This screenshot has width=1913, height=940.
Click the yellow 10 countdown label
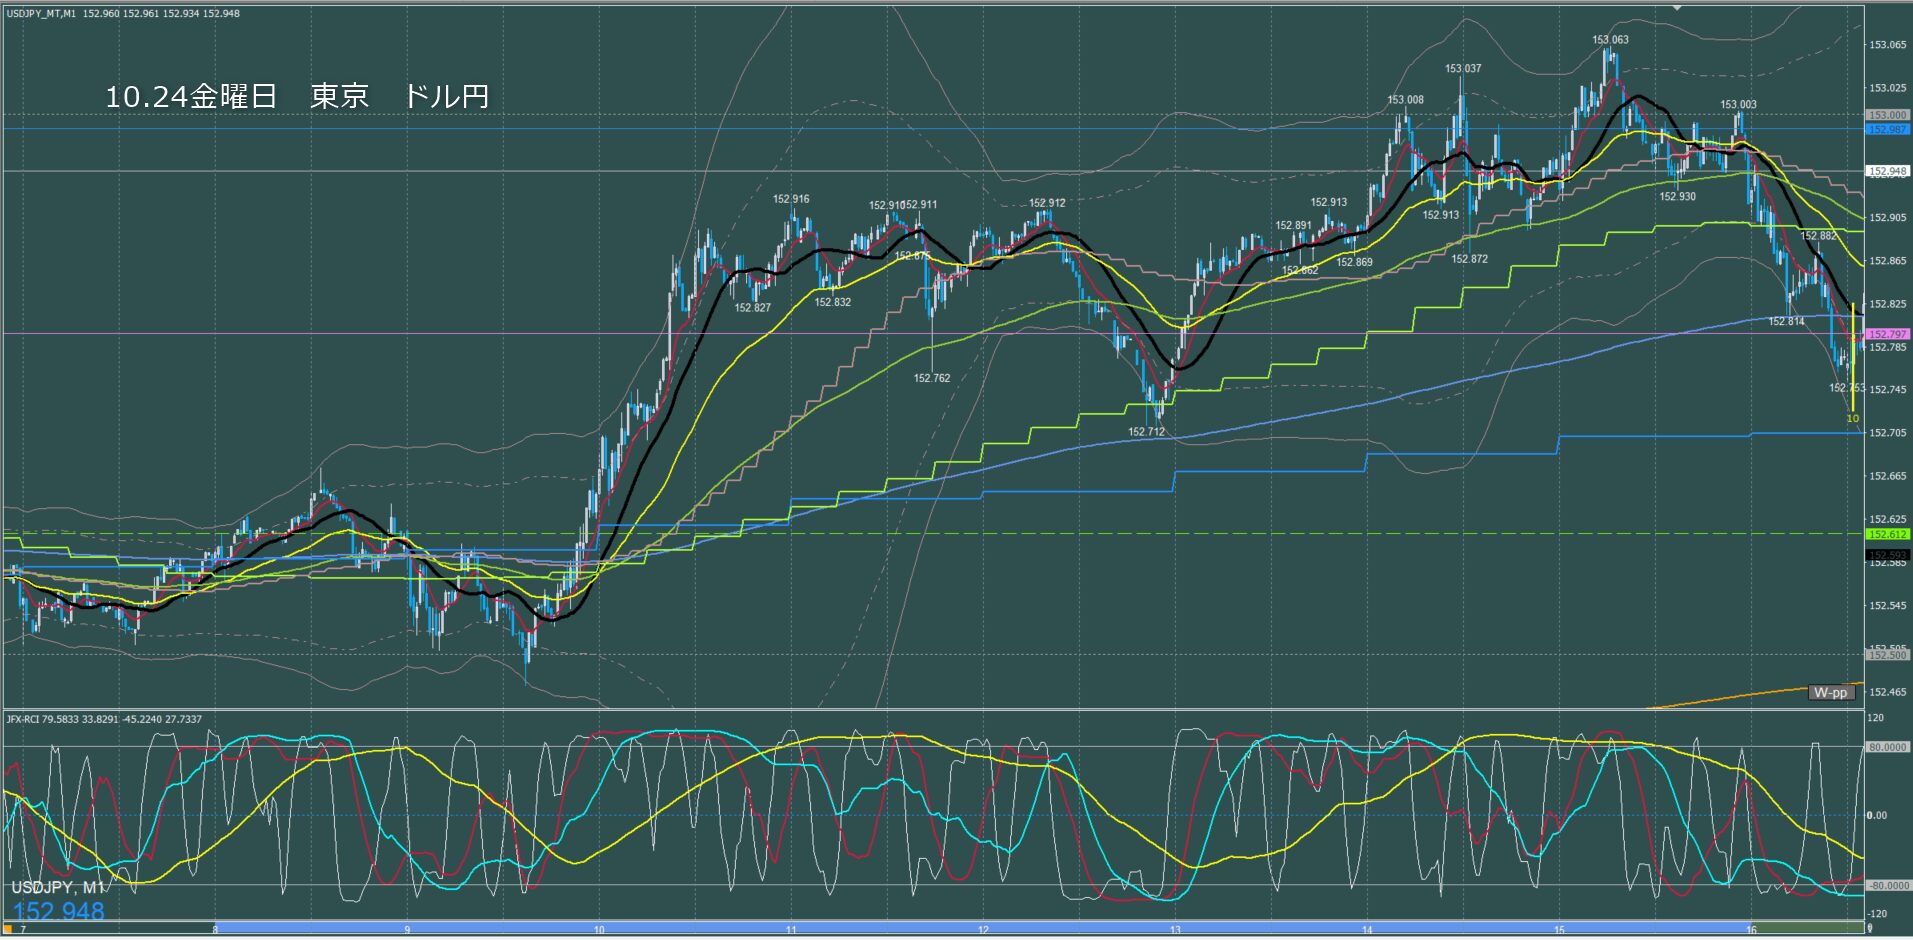pos(1852,418)
